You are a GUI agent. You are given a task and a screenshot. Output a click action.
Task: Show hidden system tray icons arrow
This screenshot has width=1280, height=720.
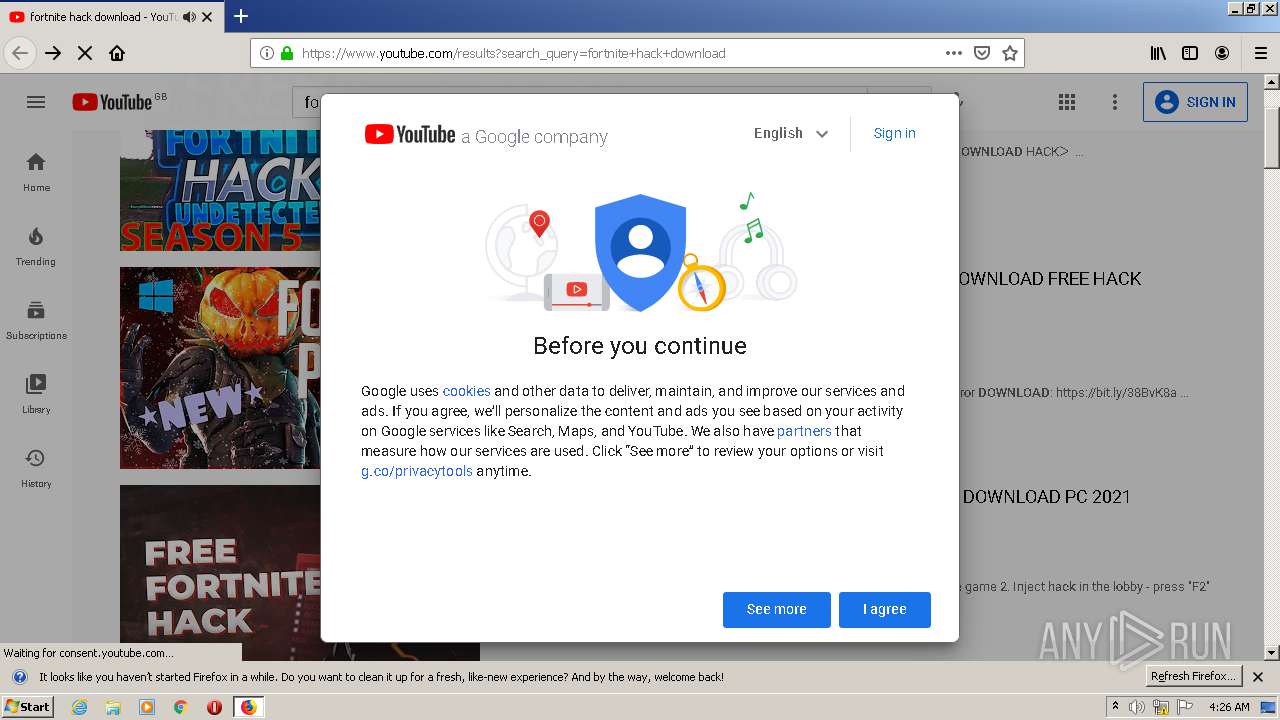(x=1116, y=707)
